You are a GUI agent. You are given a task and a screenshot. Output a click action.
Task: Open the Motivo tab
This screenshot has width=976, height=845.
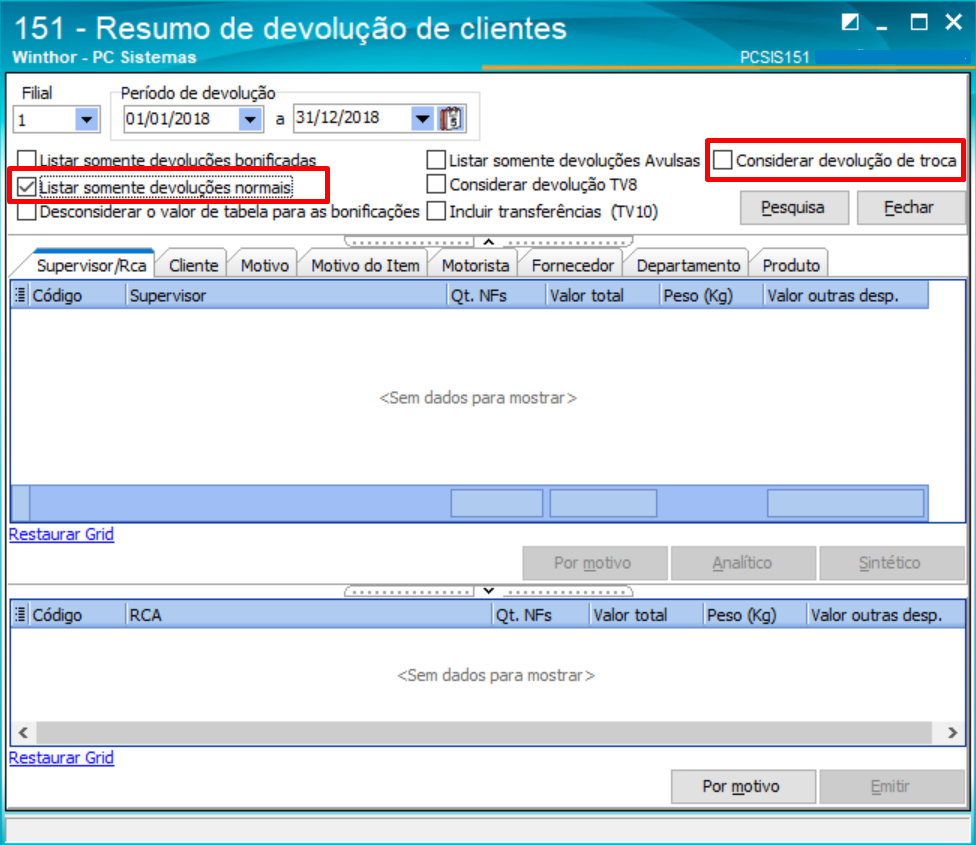265,266
